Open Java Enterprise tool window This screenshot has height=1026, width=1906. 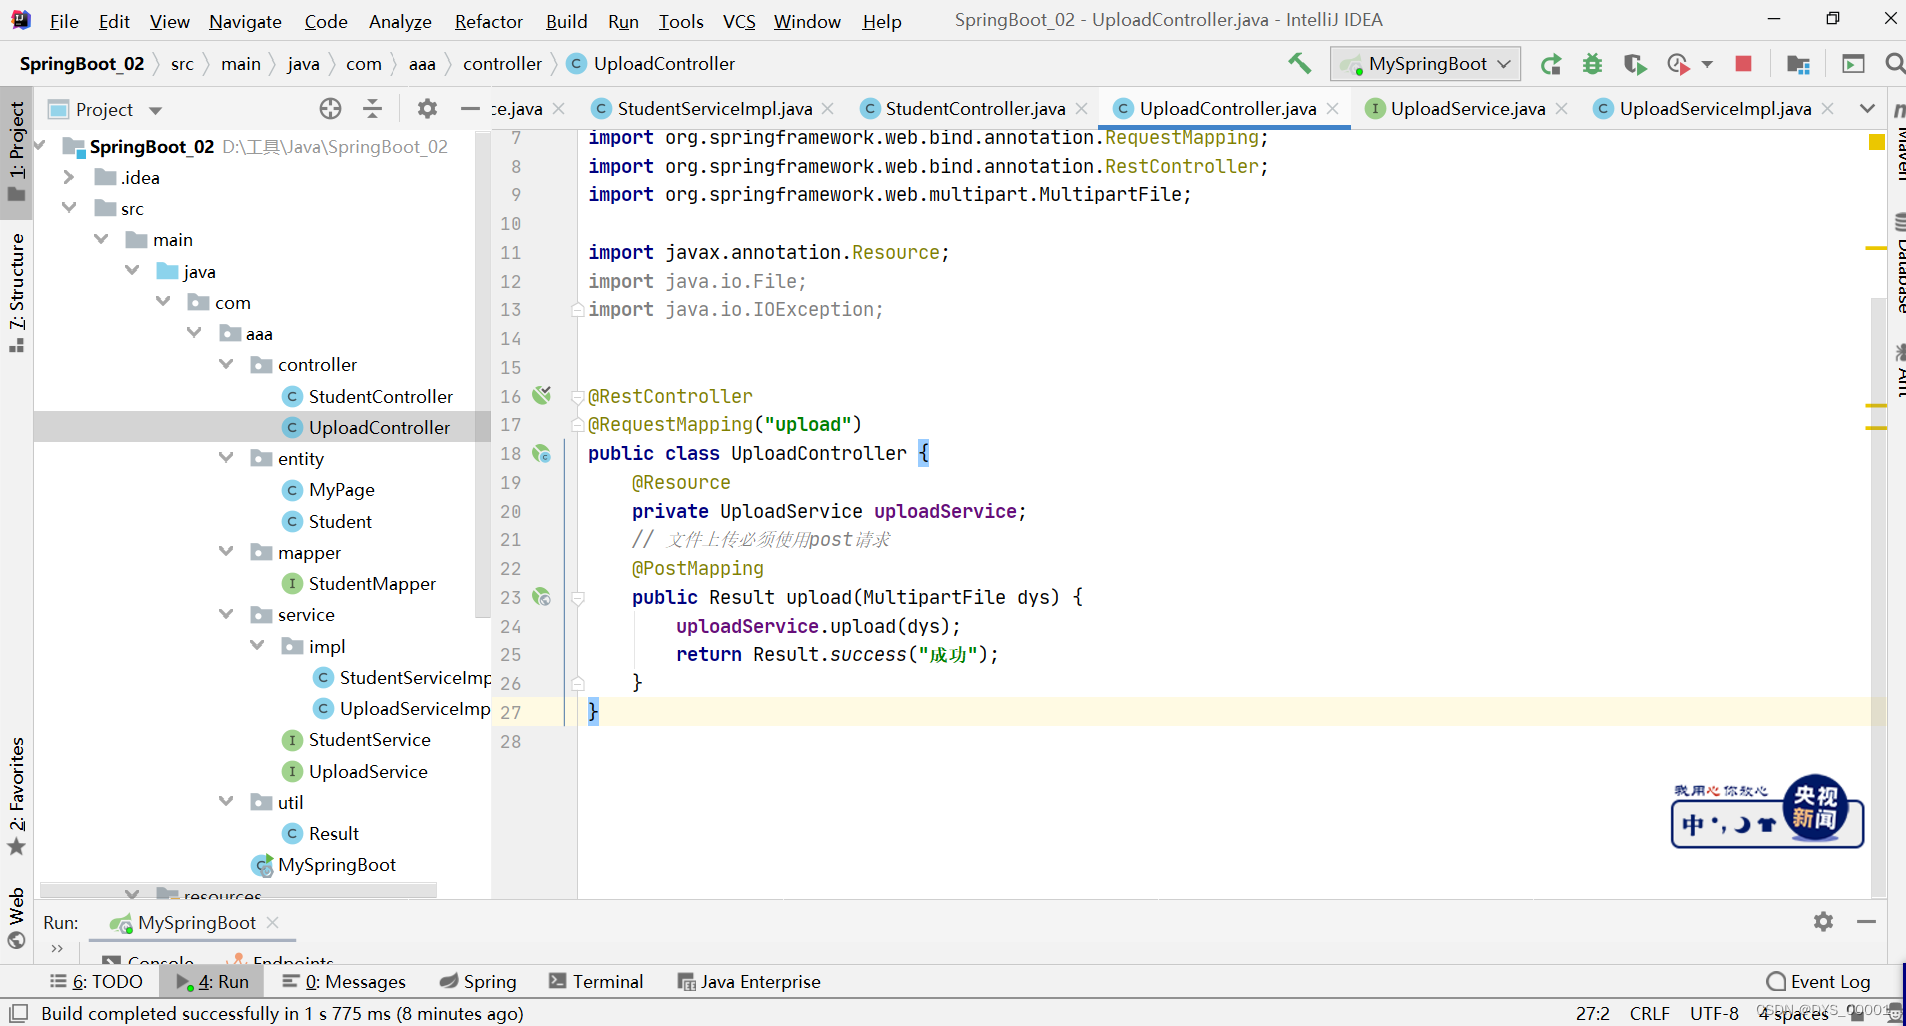(x=749, y=981)
